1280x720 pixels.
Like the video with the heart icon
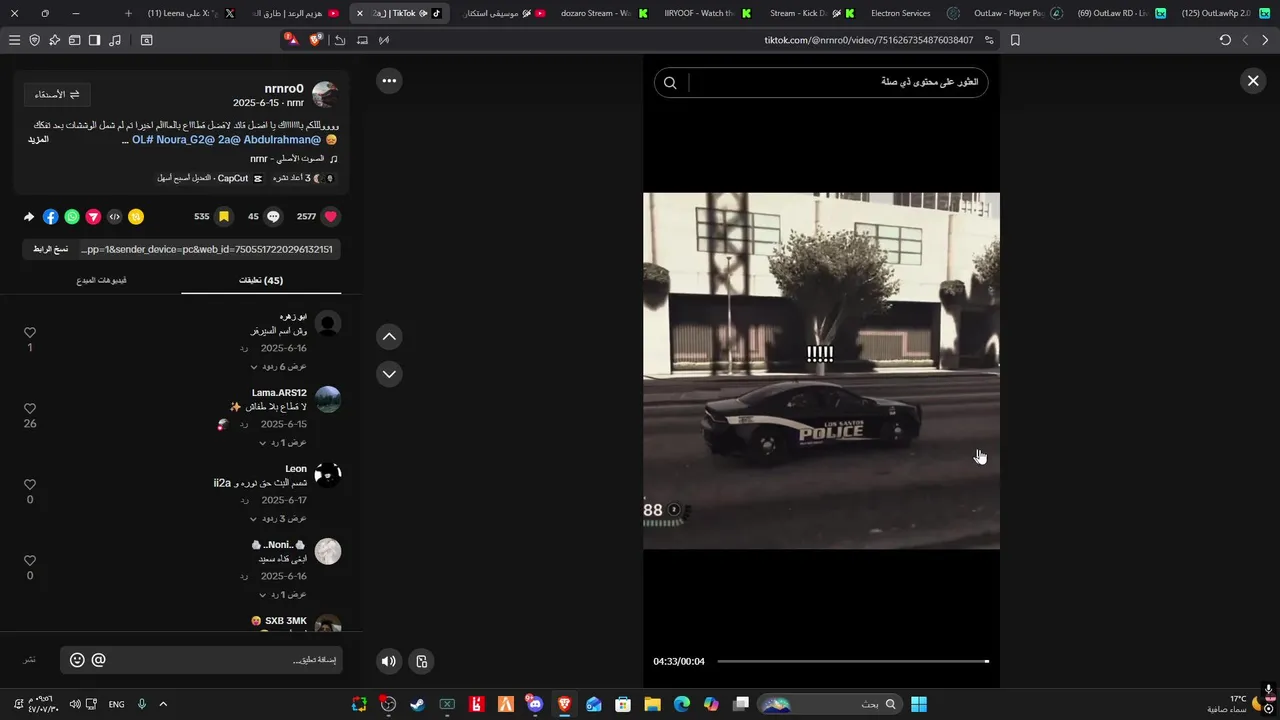[331, 216]
